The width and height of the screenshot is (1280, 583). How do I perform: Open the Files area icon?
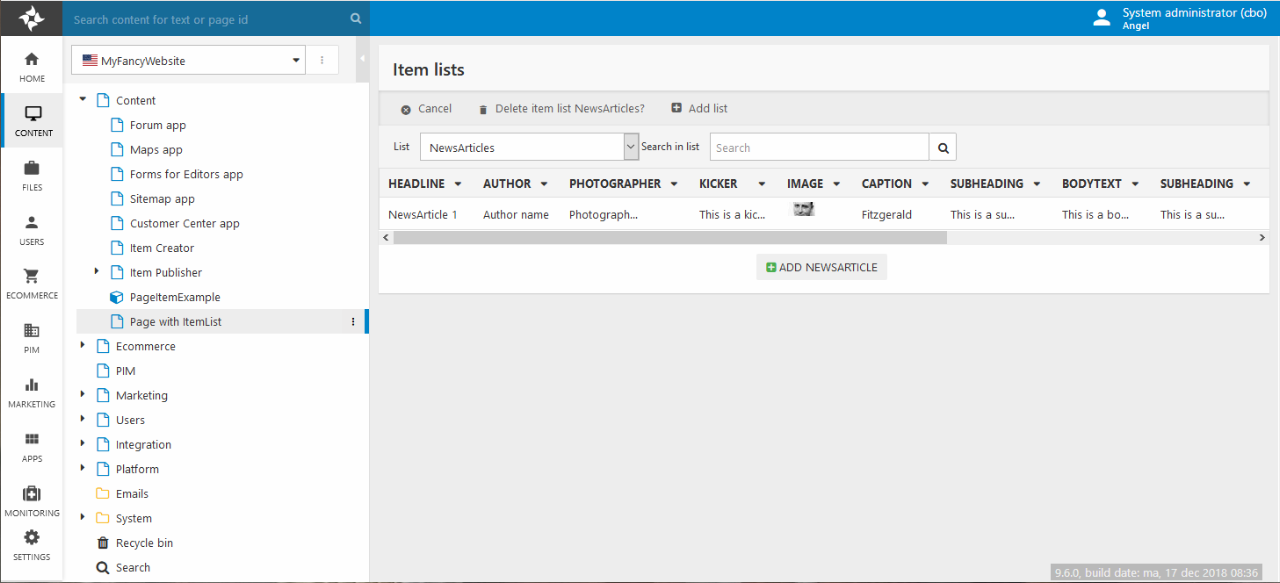pos(32,174)
